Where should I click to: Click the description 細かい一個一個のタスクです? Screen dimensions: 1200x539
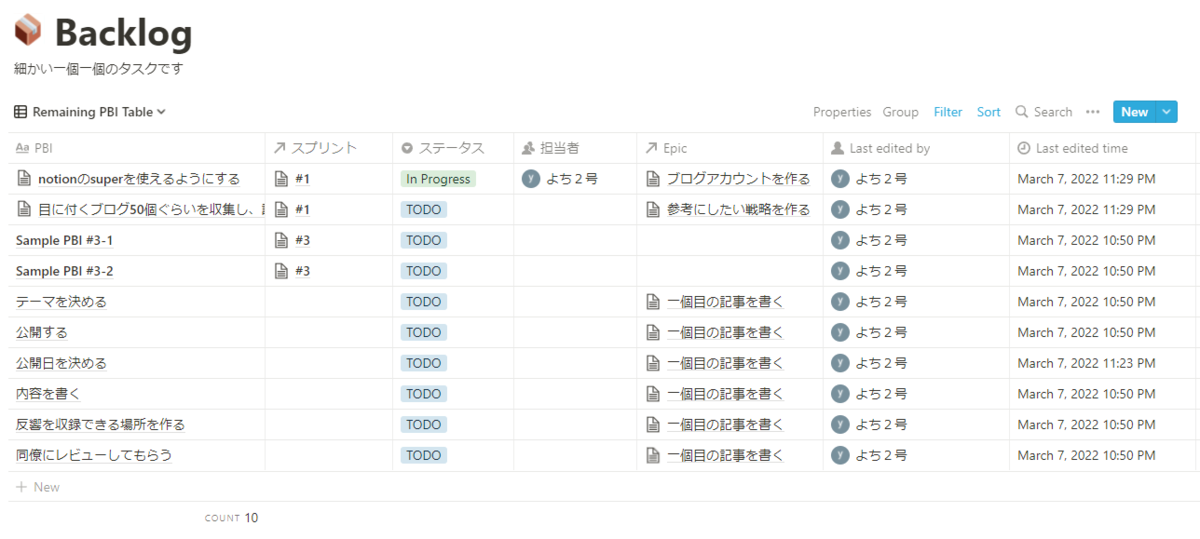(x=99, y=69)
